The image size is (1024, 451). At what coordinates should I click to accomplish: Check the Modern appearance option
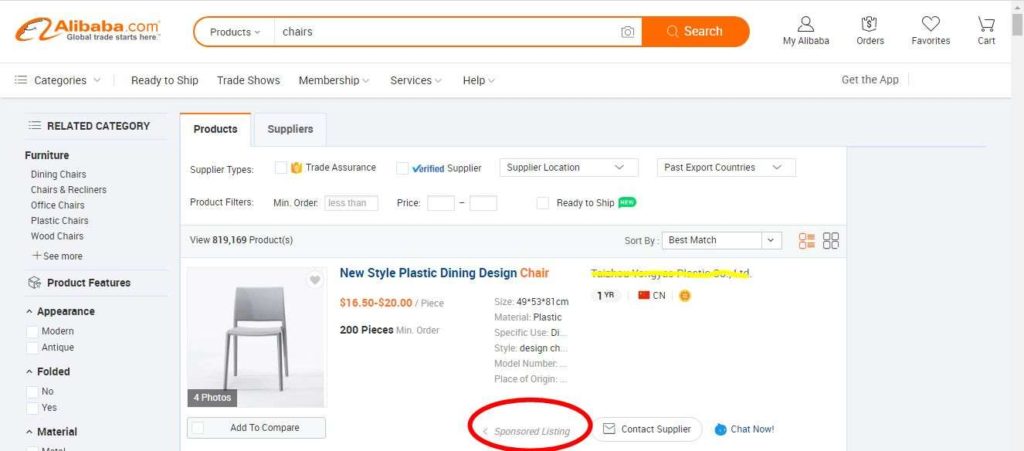[32, 332]
